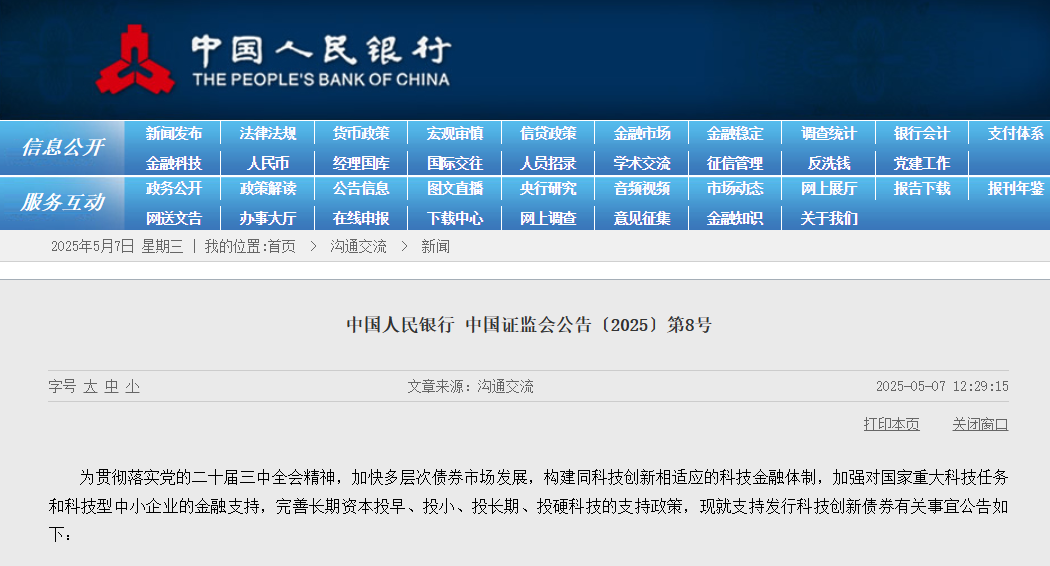
Task: Open 调查统计 navigation link
Action: pyautogui.click(x=828, y=133)
